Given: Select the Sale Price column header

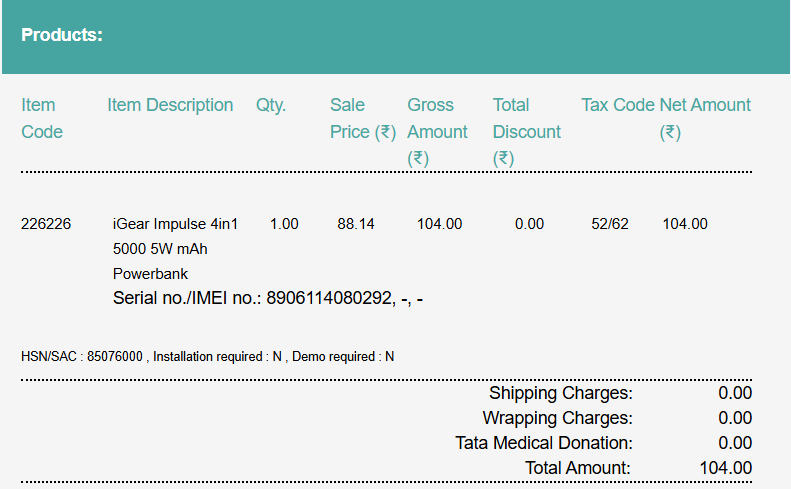Looking at the screenshot, I should [362, 118].
